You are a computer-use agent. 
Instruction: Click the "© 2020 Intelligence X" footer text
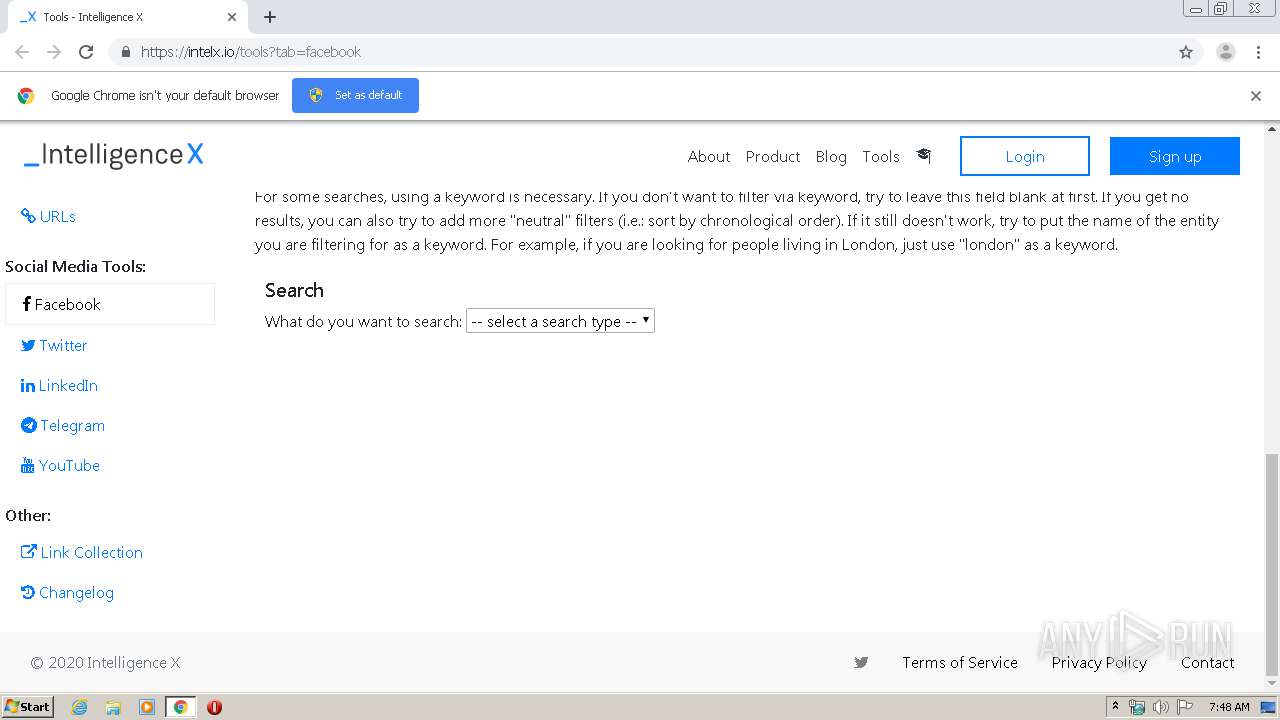(x=105, y=662)
